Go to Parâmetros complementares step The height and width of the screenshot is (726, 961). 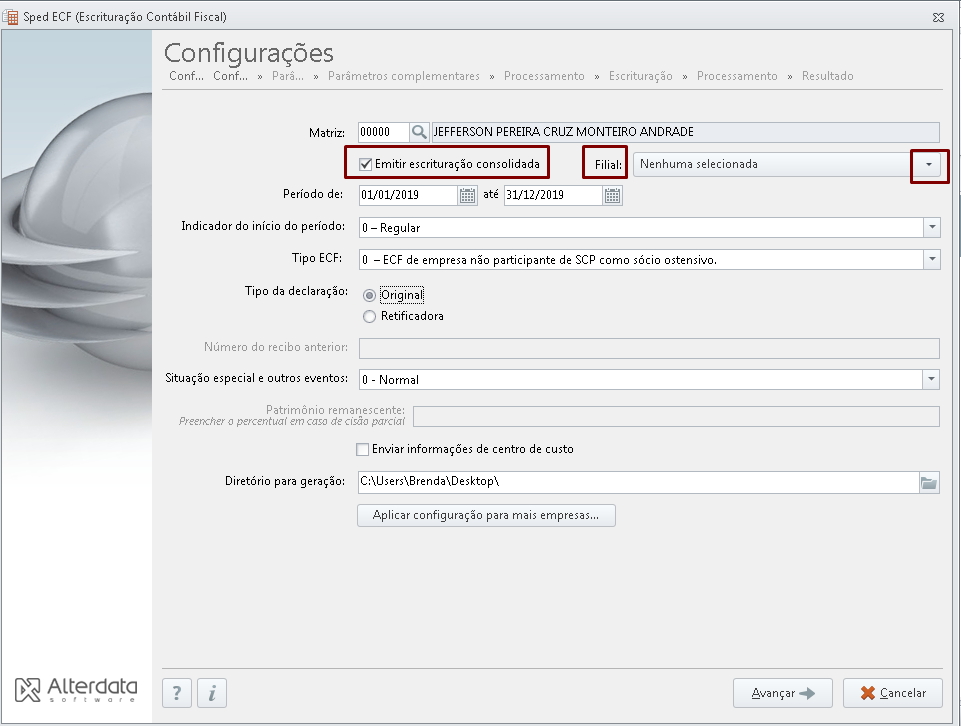coord(404,76)
